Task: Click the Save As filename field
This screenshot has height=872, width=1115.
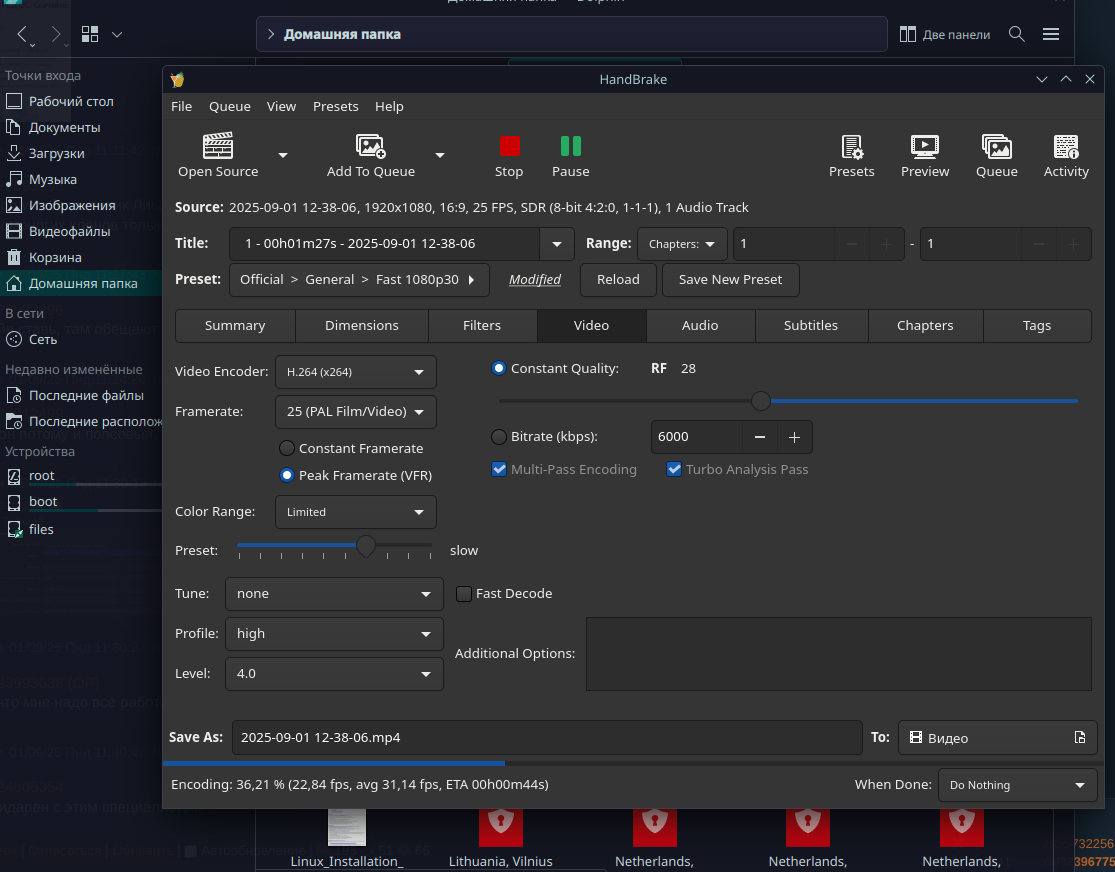Action: click(547, 738)
